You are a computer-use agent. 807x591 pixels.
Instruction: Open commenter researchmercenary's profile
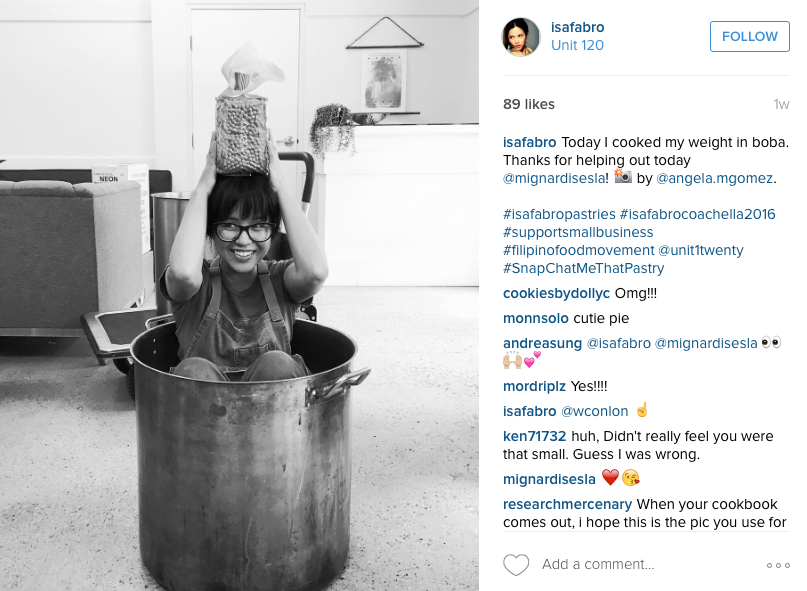click(x=567, y=505)
